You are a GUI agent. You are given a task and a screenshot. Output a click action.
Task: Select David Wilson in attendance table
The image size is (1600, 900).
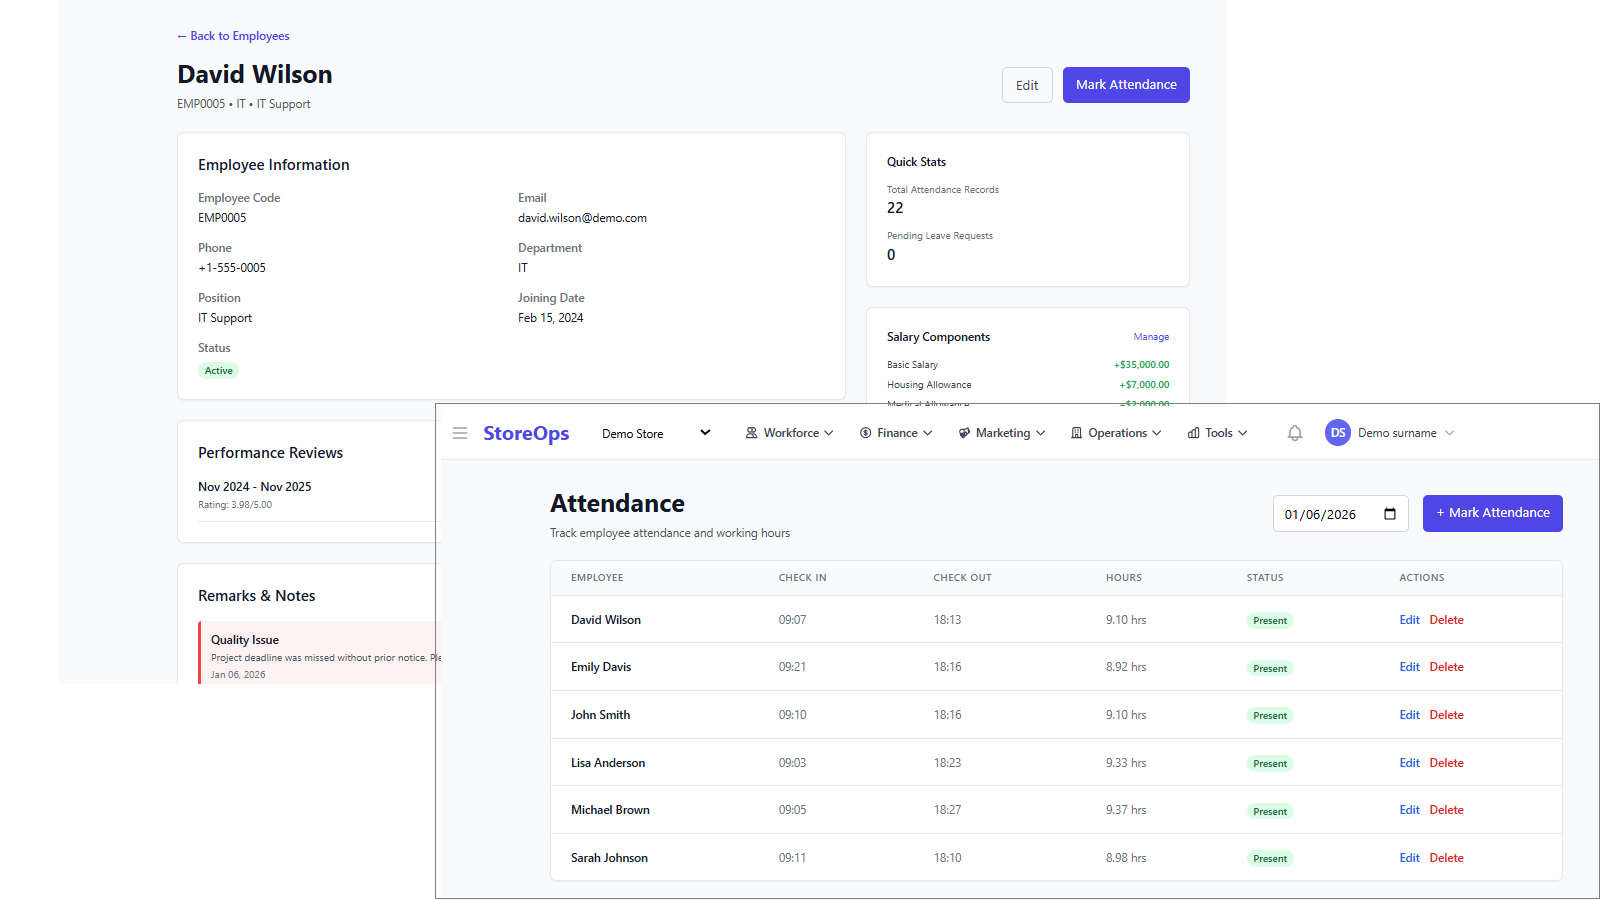coord(606,620)
